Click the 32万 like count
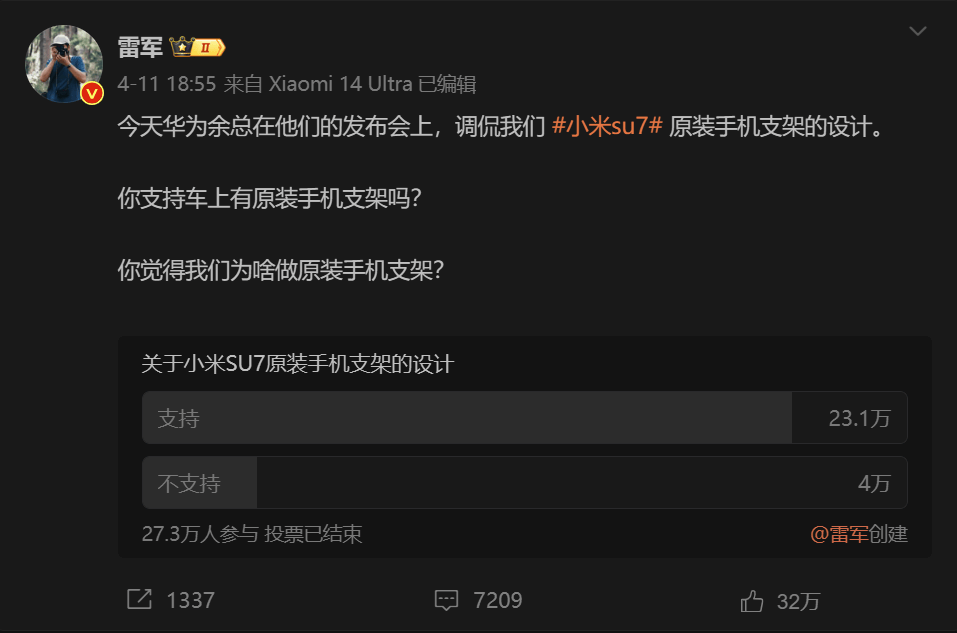Image resolution: width=957 pixels, height=633 pixels. pos(798,601)
